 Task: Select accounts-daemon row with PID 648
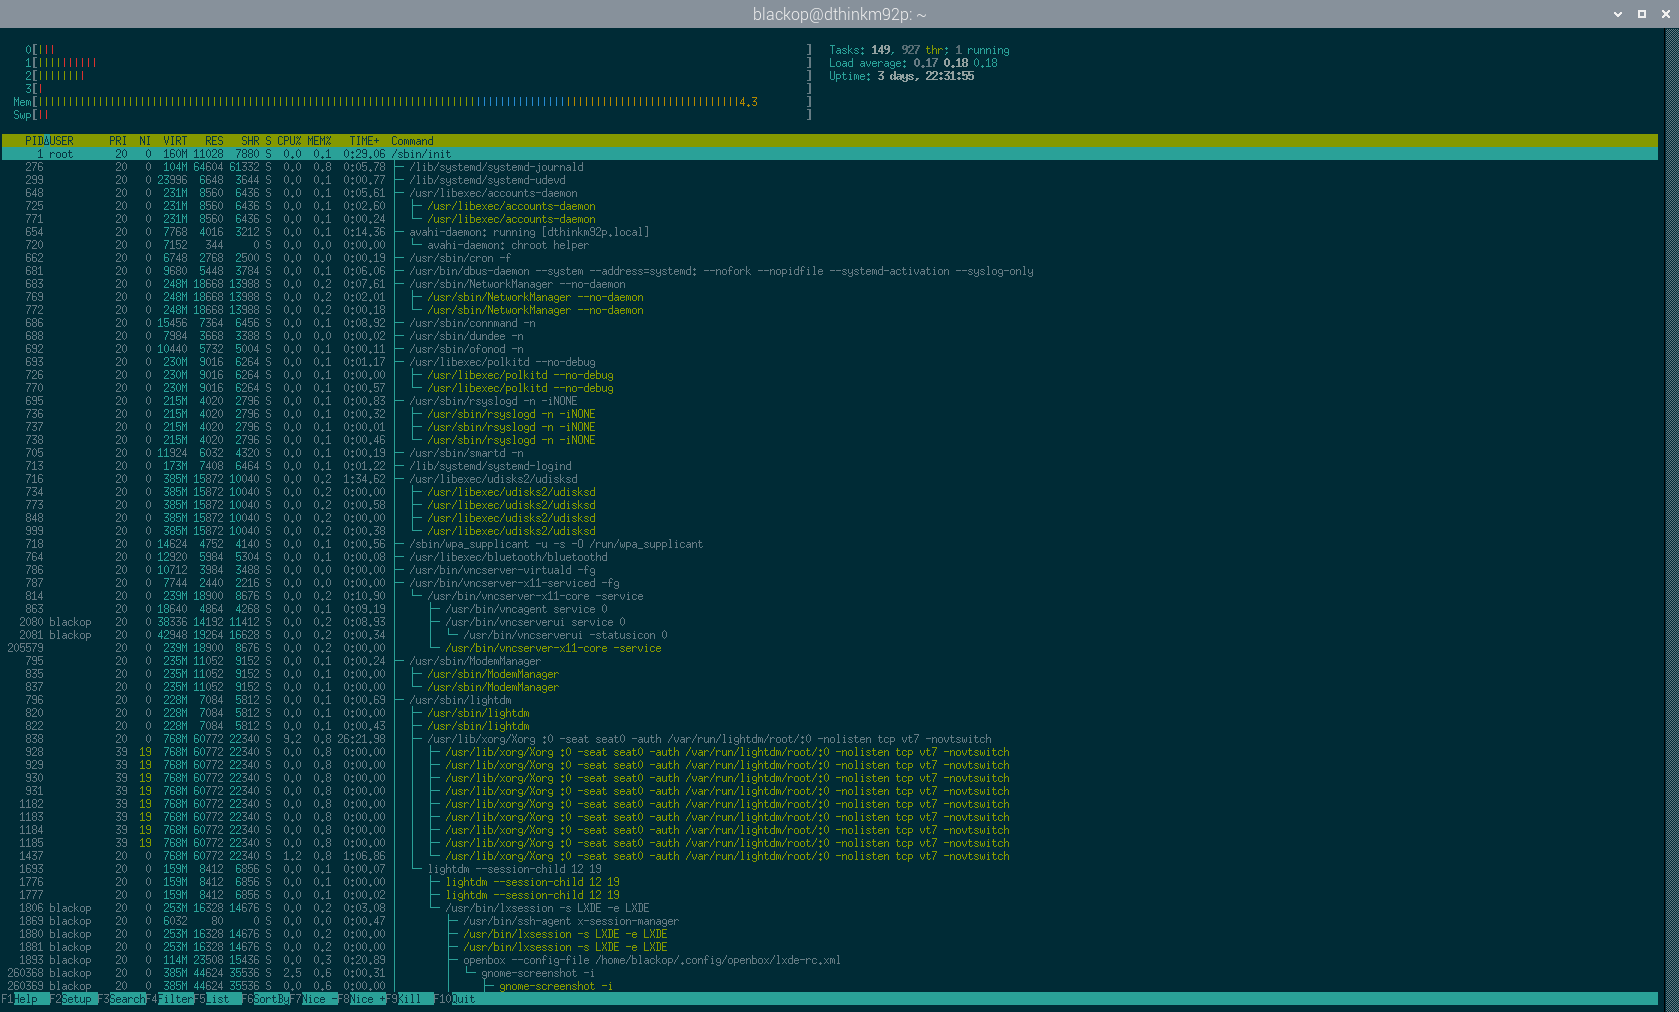[x=830, y=193]
